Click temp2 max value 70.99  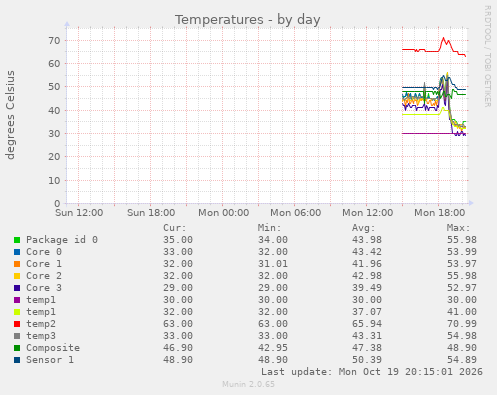(x=462, y=324)
